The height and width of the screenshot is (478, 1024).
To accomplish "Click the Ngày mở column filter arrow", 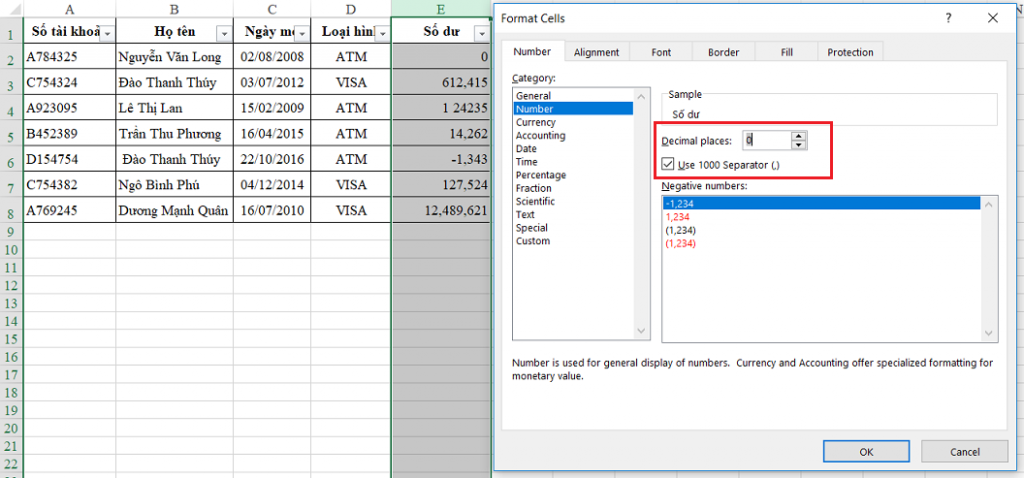I will coord(300,33).
